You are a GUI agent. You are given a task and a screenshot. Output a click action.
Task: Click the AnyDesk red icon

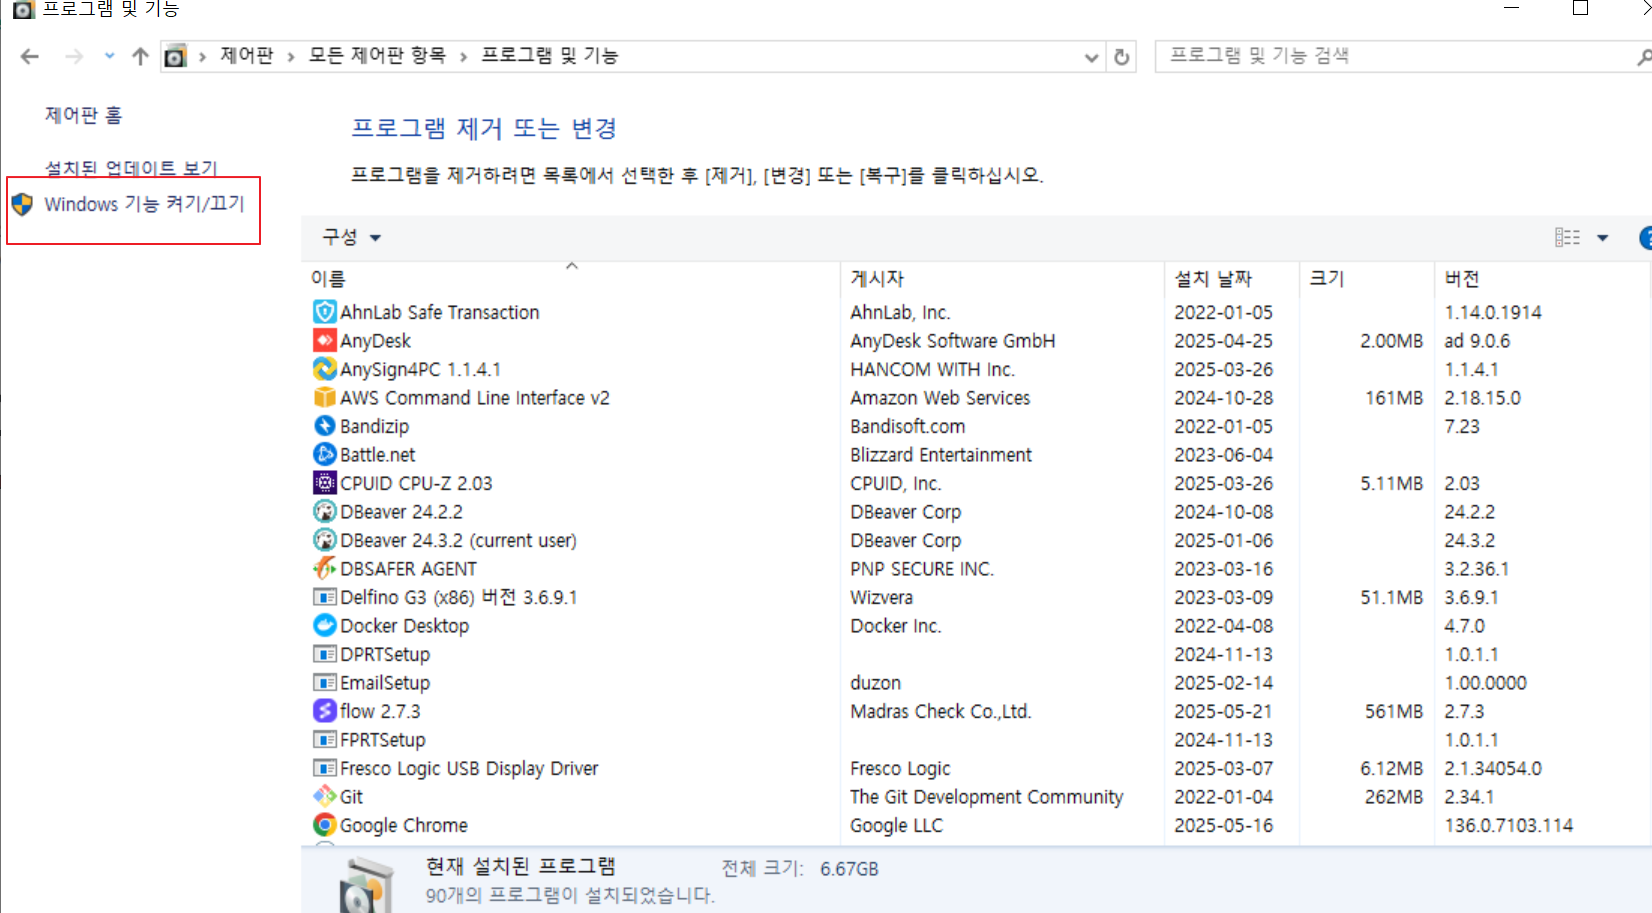tap(324, 341)
